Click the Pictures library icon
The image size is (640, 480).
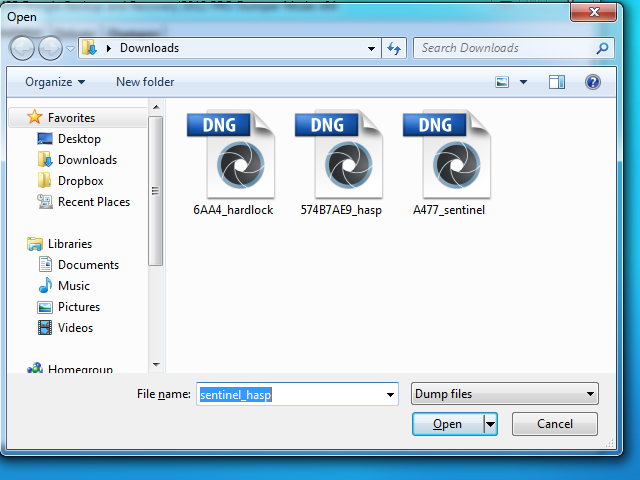(x=45, y=307)
